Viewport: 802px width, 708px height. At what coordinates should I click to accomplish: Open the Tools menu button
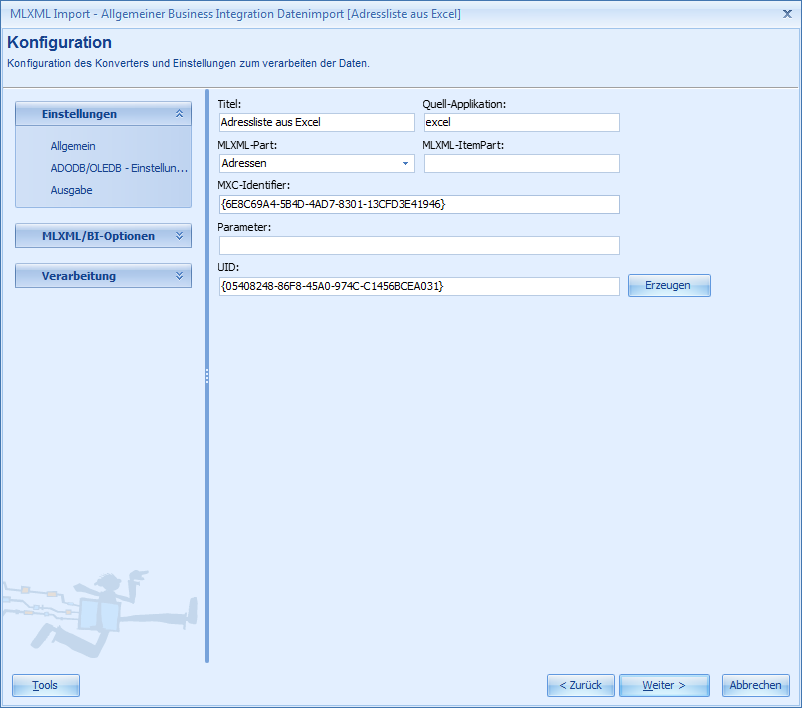point(45,685)
